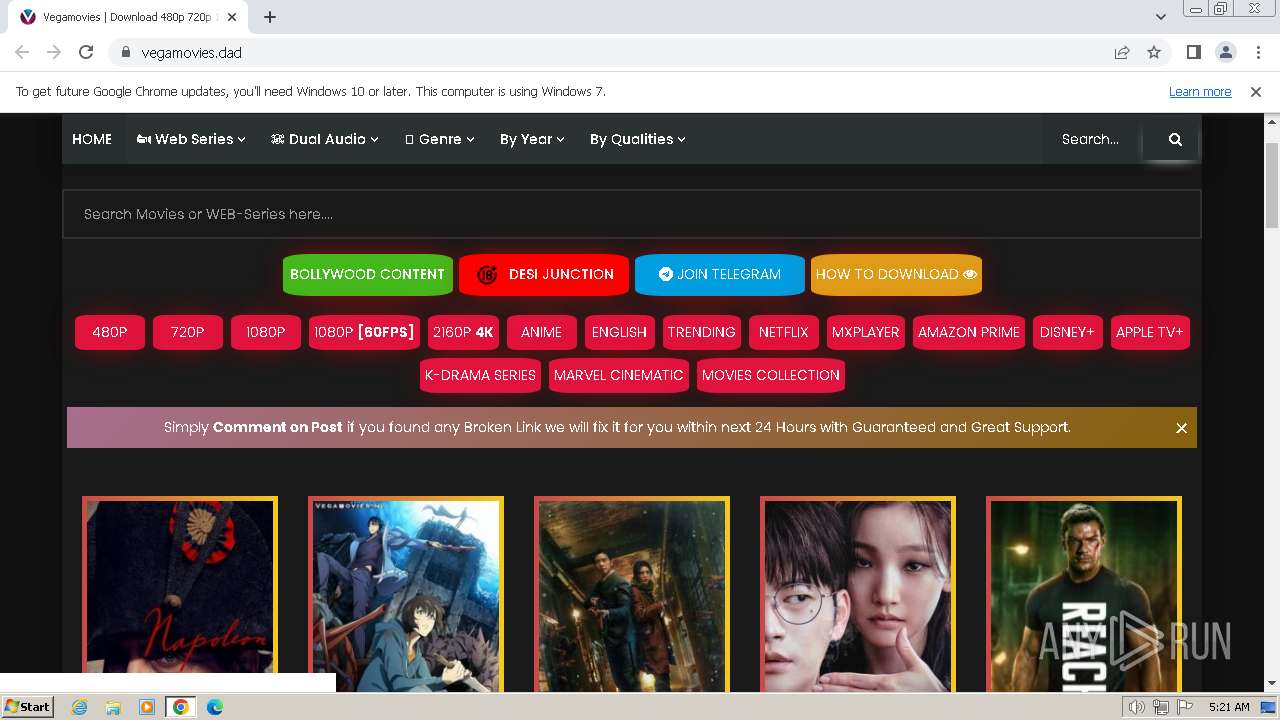Screen dimensions: 1280x720
Task: Select 1080P 60FPS tag
Action: [x=364, y=332]
